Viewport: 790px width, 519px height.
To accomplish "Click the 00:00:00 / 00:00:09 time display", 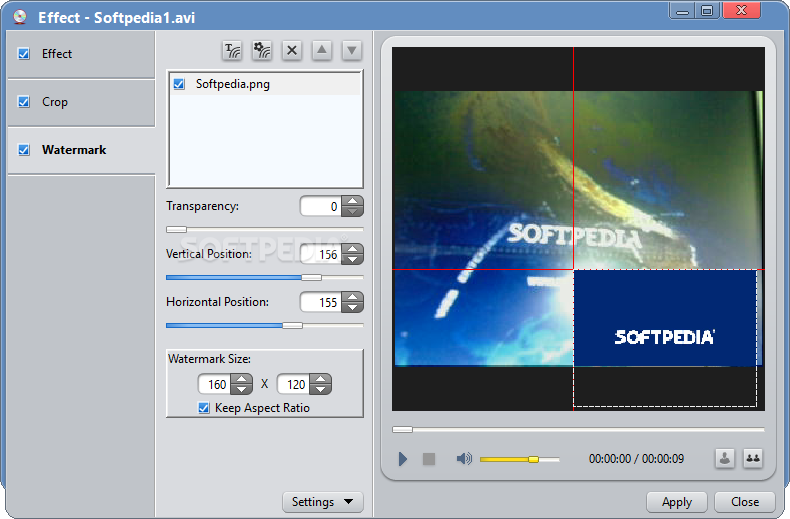I will (x=636, y=459).
